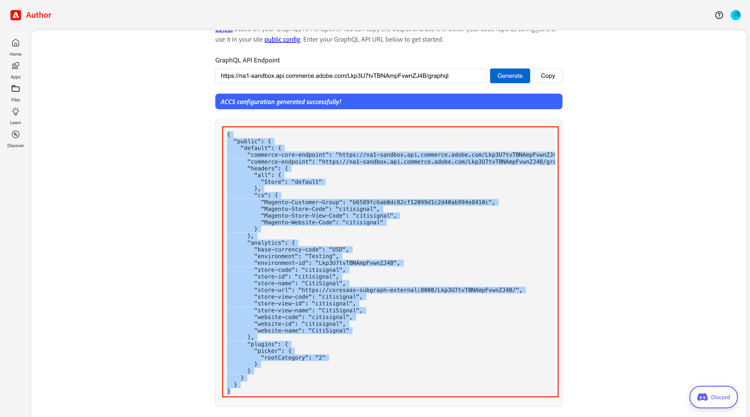Open the Home sidebar item
The height and width of the screenshot is (417, 750).
(x=15, y=47)
